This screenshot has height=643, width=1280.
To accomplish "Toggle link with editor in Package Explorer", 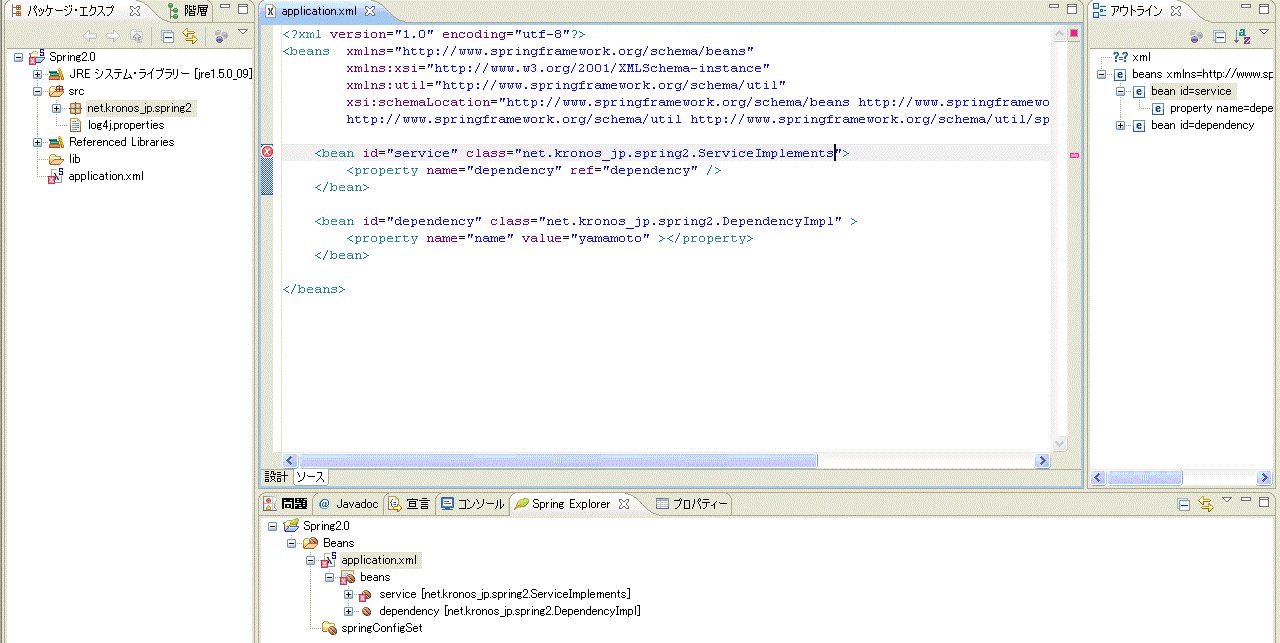I will click(x=190, y=36).
